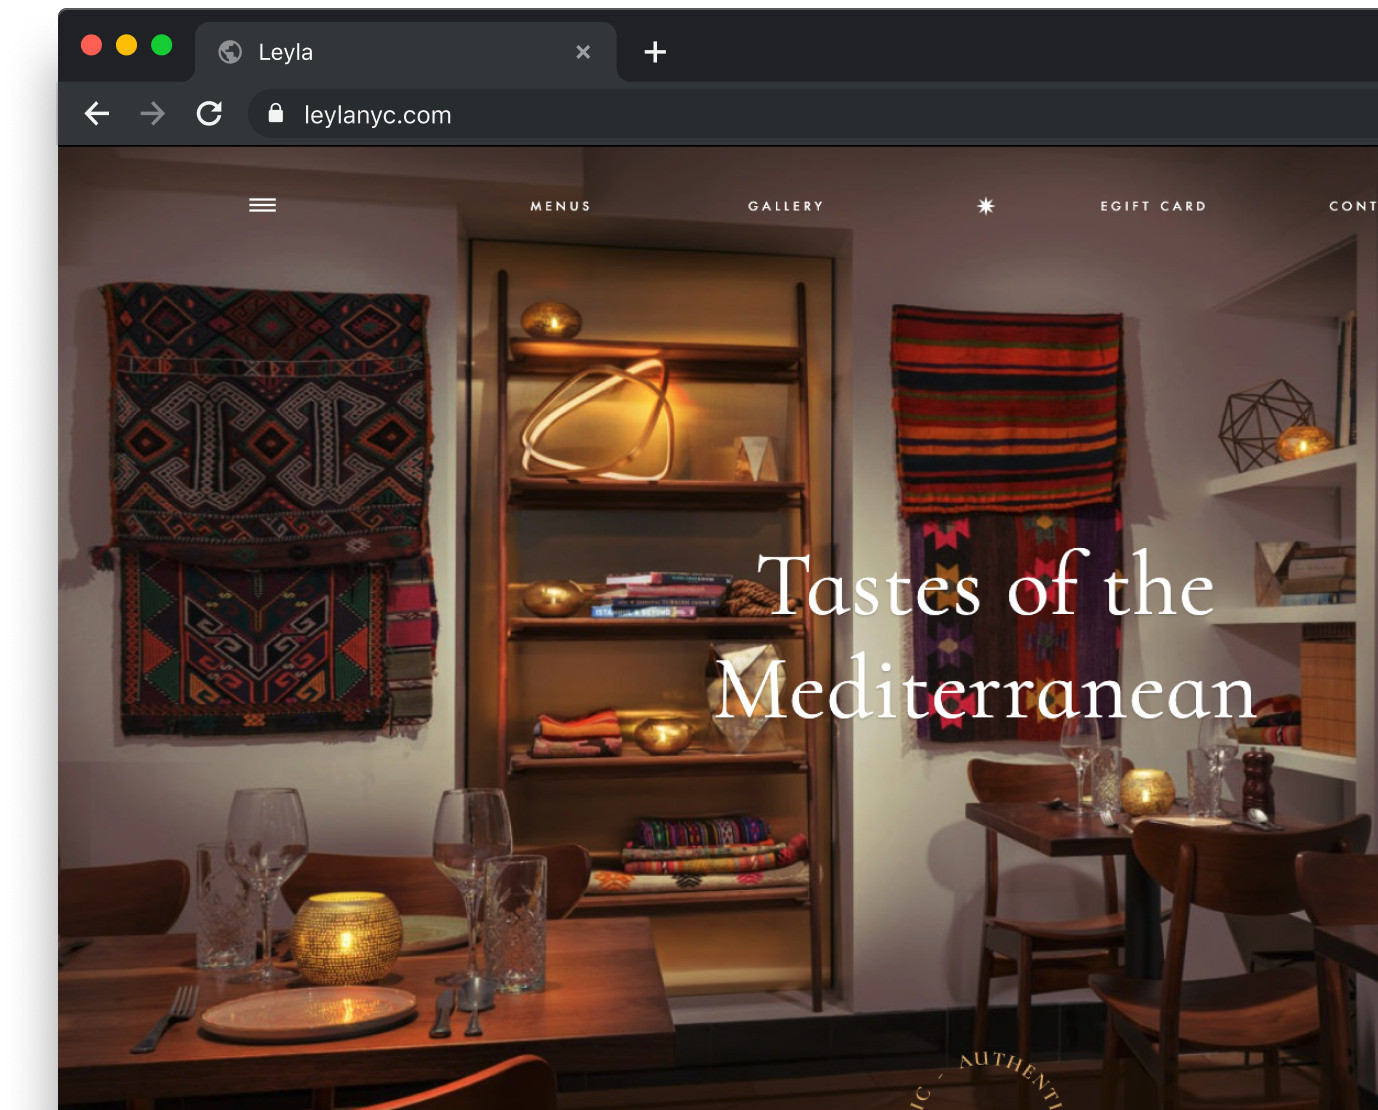Go back with the browser back arrow
This screenshot has width=1378, height=1110.
97,114
